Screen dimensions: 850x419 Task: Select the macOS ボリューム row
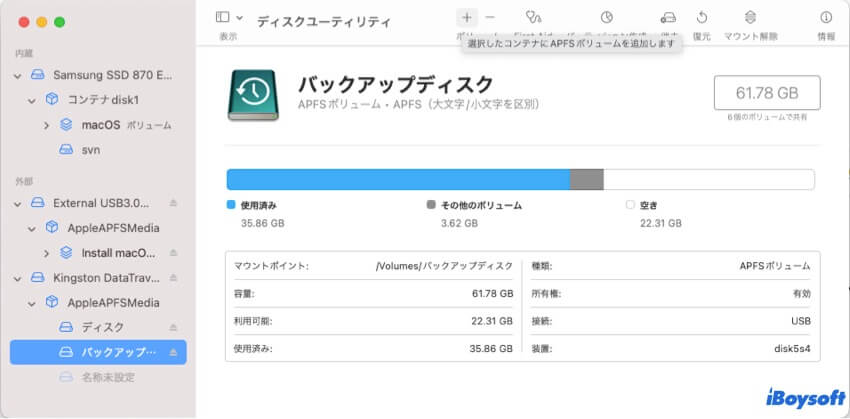click(x=98, y=125)
